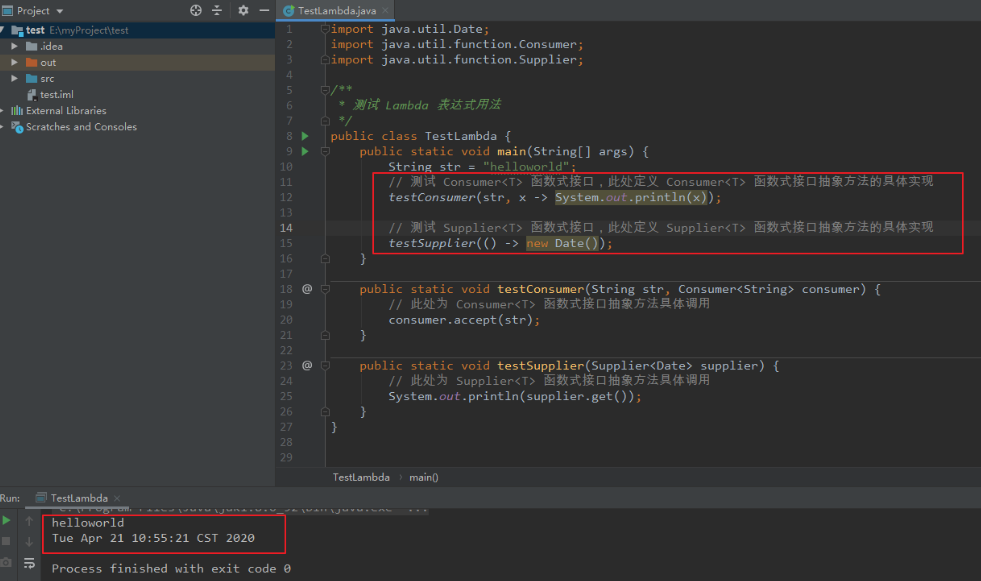Run main method from line 9 gutter

click(305, 151)
